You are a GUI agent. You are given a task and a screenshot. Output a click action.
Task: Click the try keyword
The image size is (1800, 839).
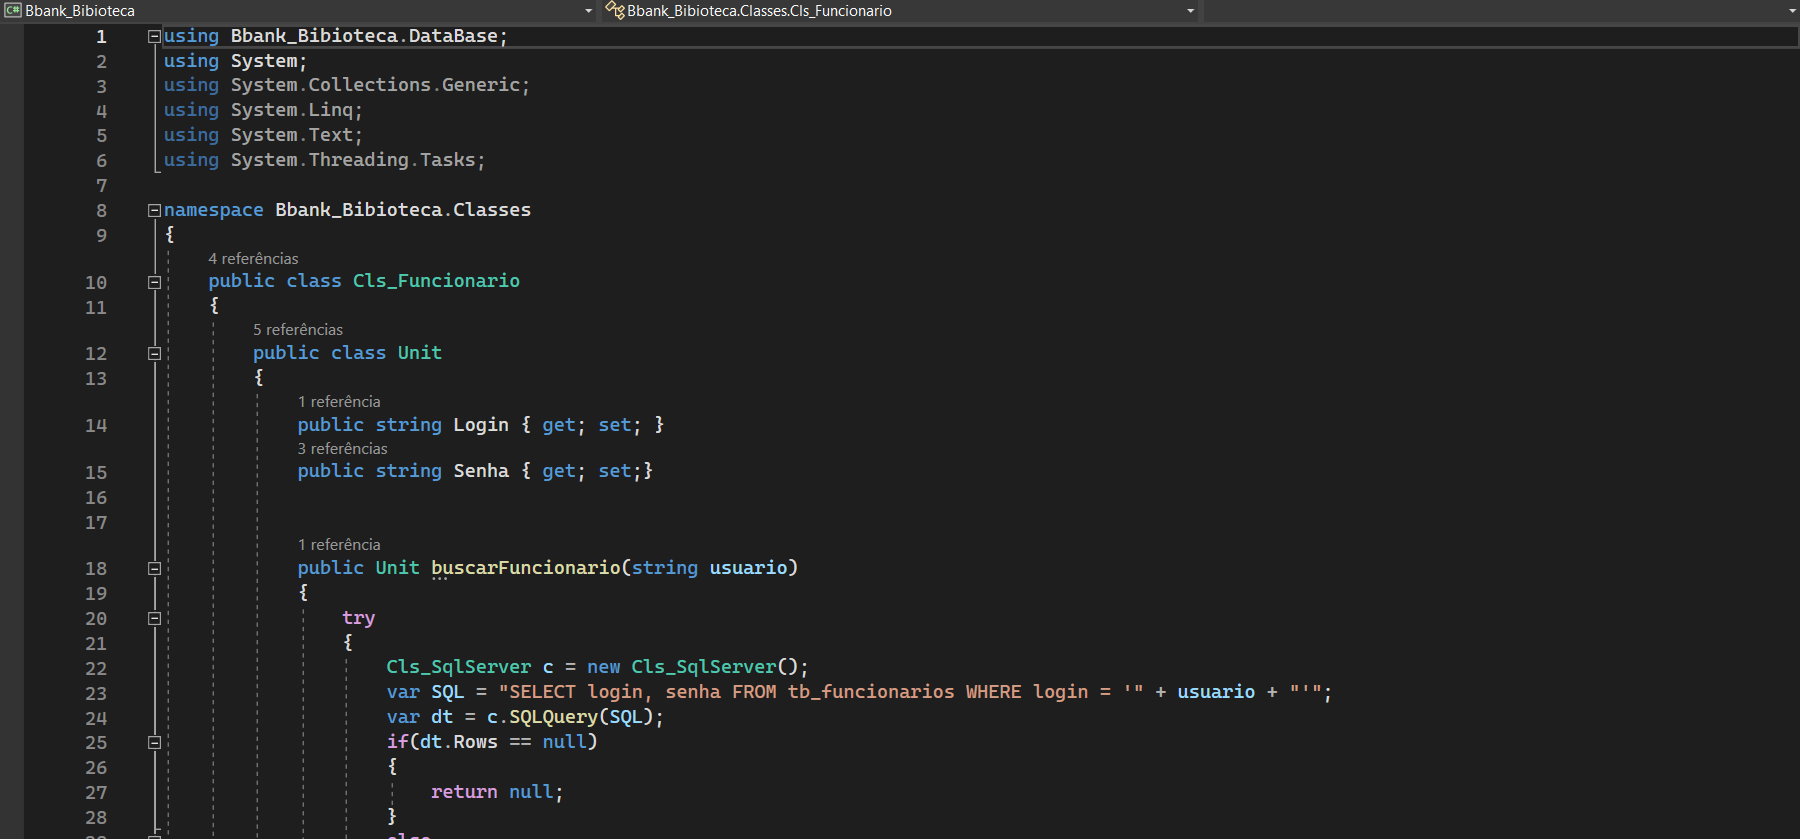pyautogui.click(x=358, y=618)
